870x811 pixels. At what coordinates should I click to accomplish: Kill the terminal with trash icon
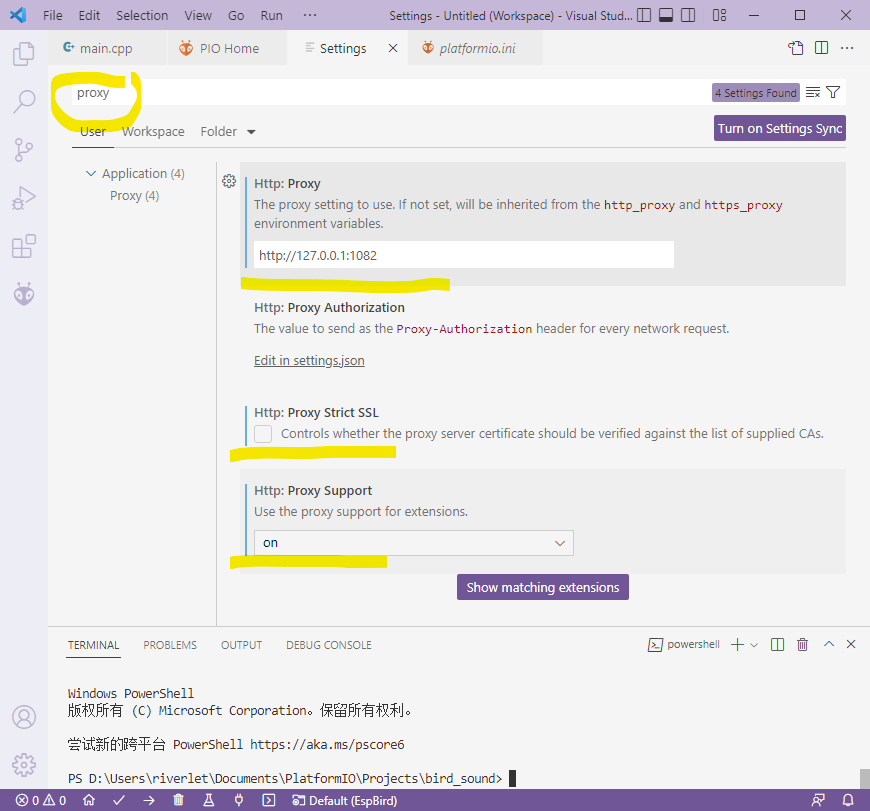(x=802, y=645)
